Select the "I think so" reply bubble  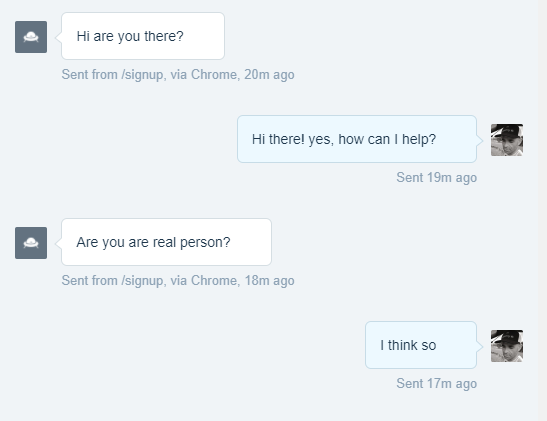421,345
